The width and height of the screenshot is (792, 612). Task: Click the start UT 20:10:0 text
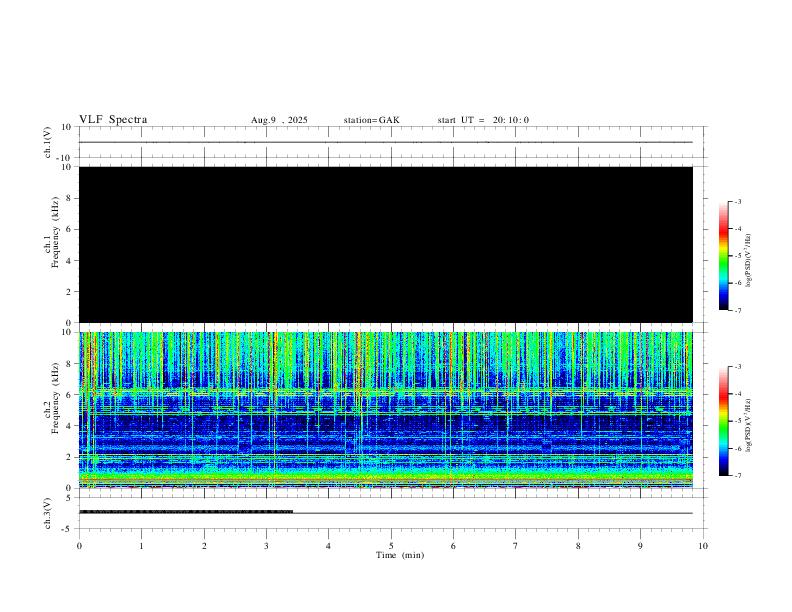coord(483,120)
